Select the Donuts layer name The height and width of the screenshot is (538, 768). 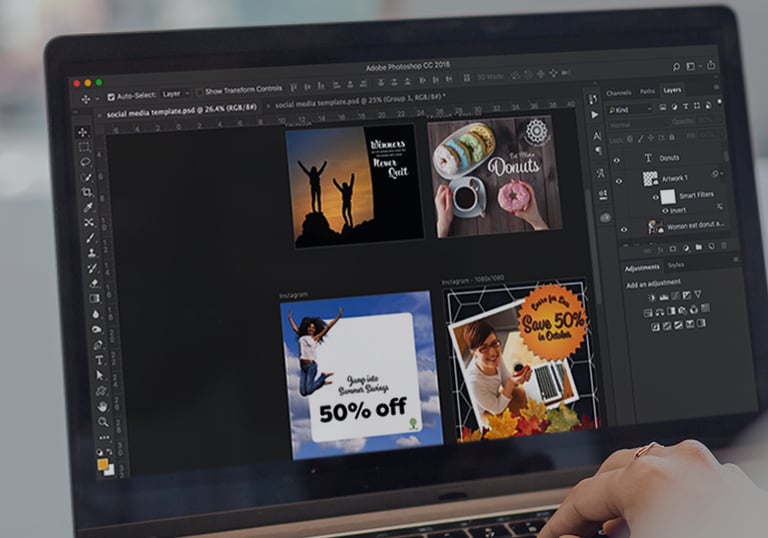pyautogui.click(x=669, y=158)
